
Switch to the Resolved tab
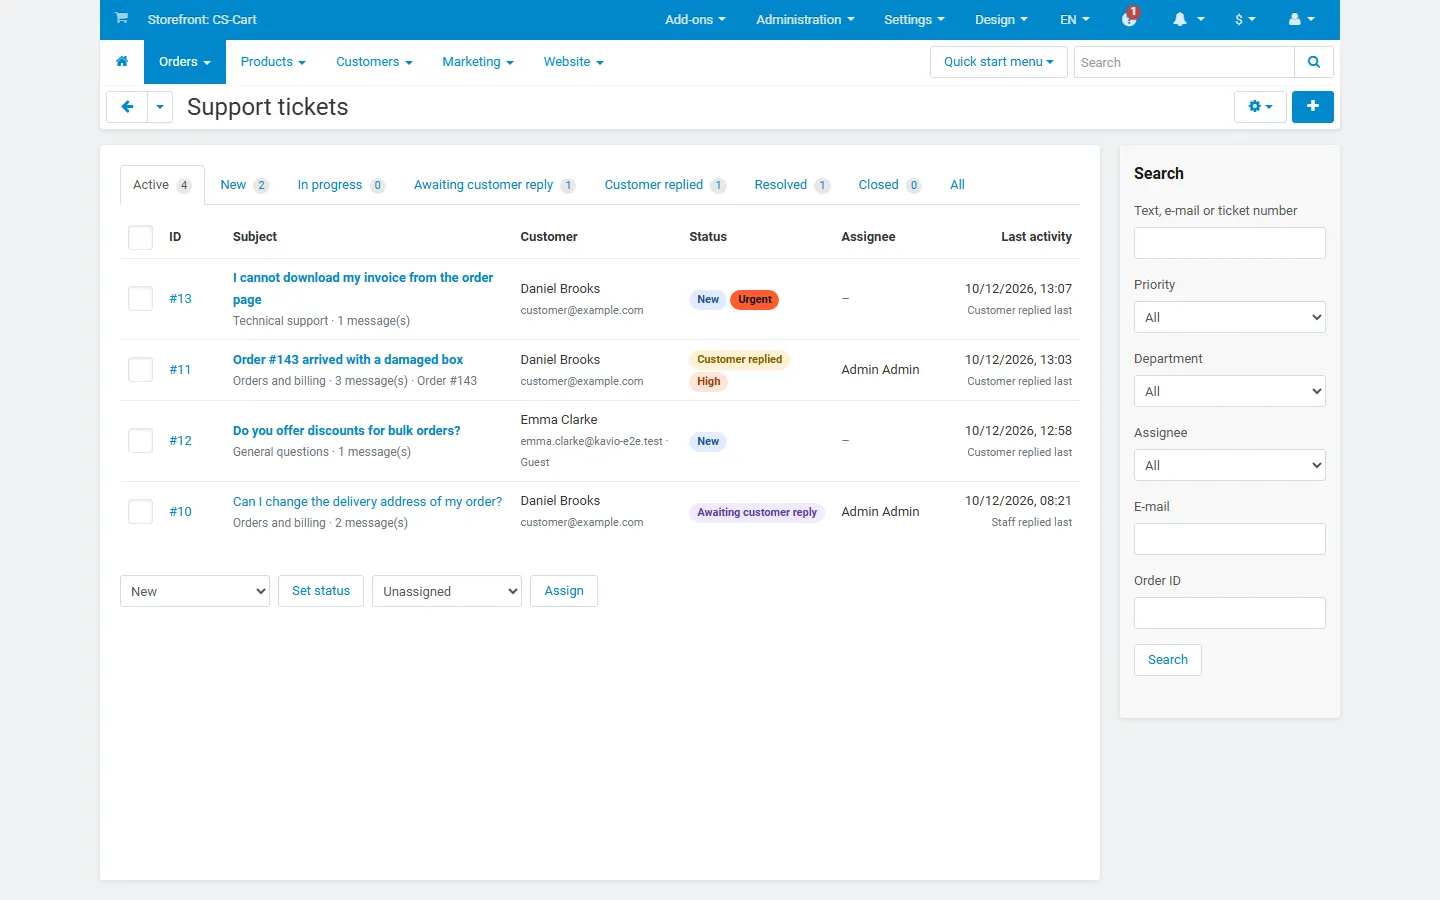792,185
